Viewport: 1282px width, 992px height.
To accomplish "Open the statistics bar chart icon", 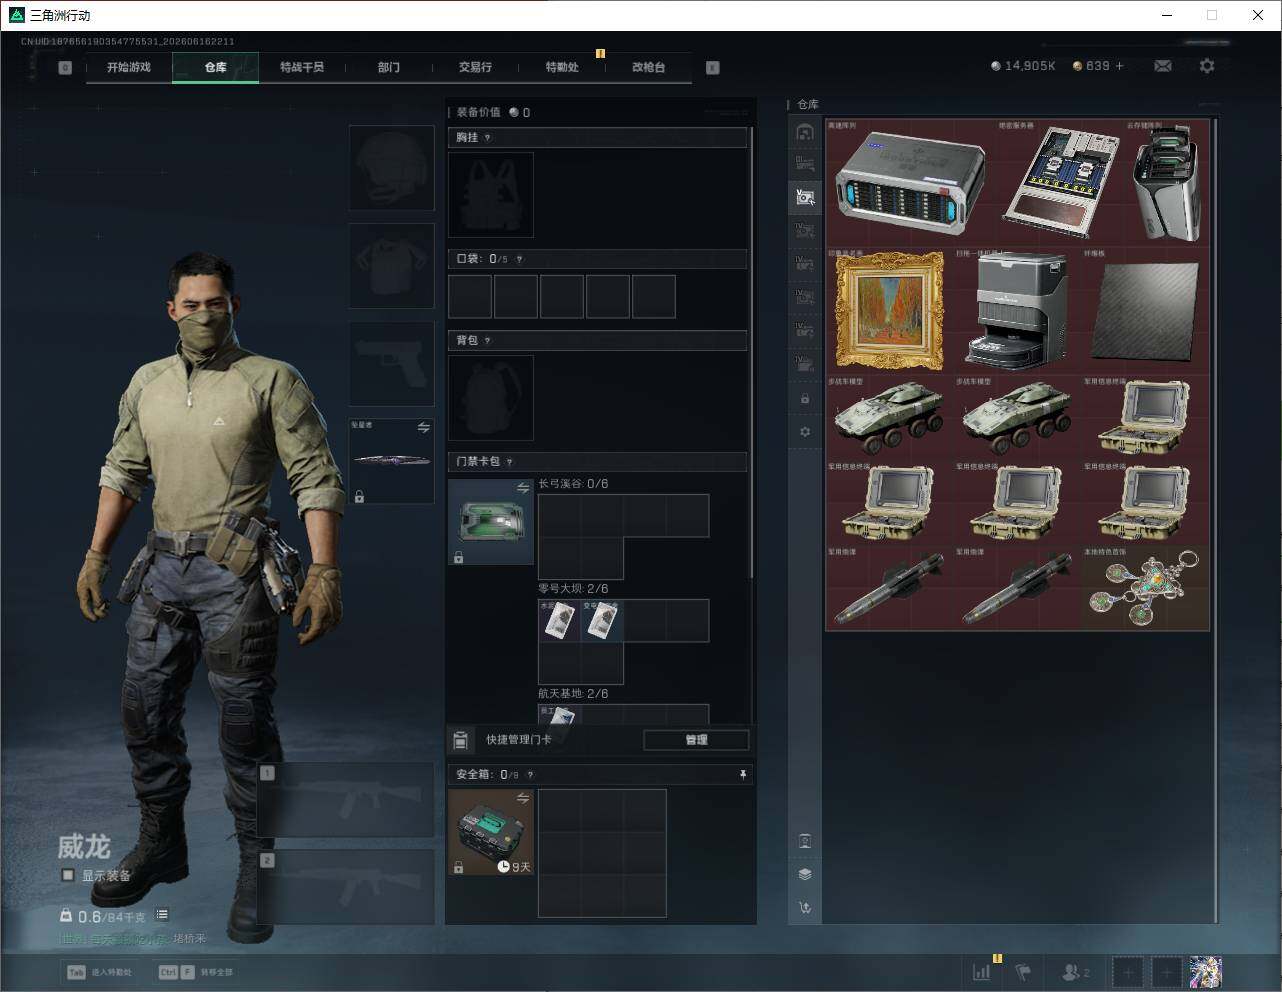I will pos(982,971).
